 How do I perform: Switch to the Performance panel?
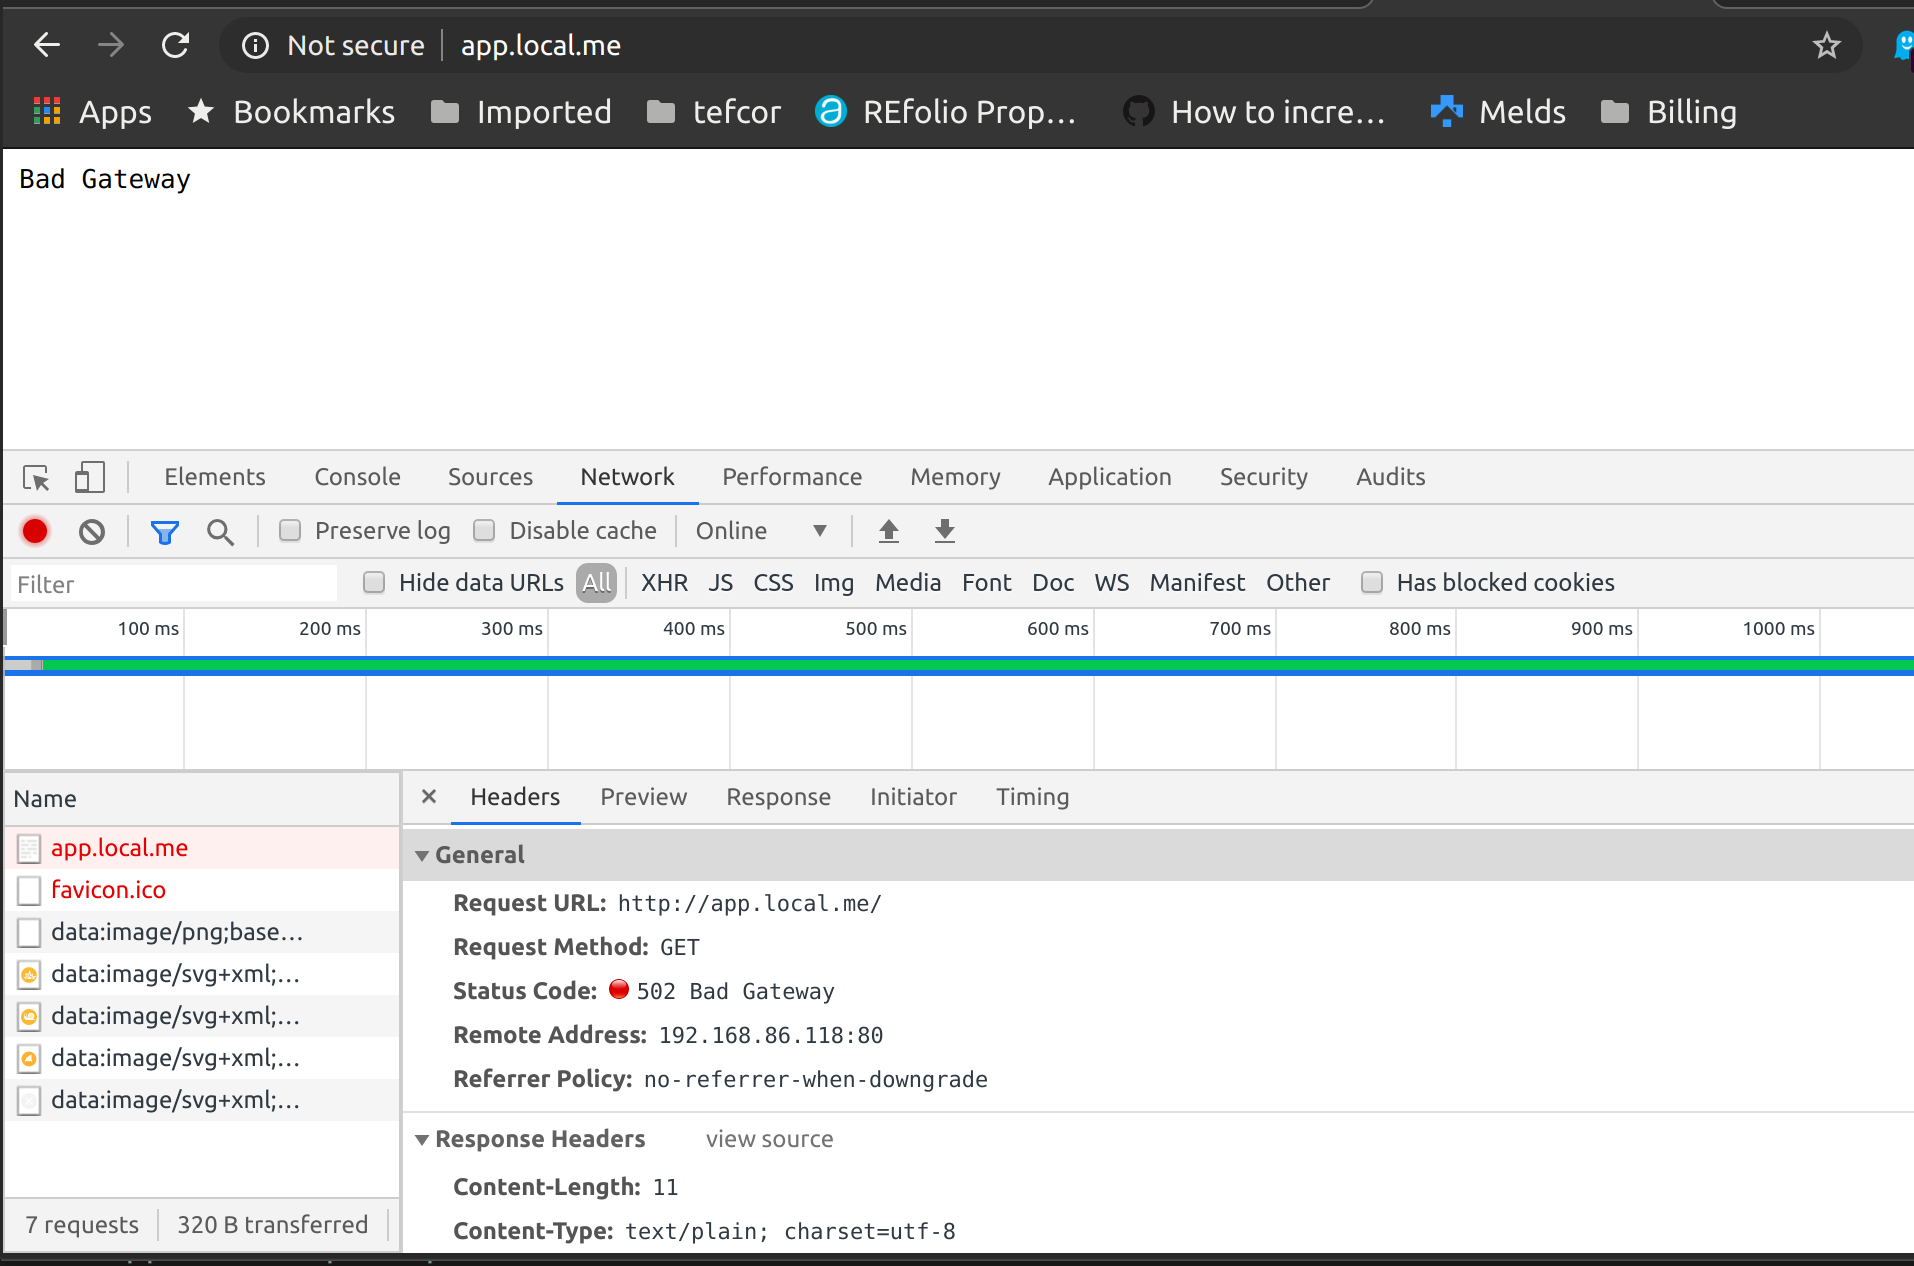click(x=791, y=477)
